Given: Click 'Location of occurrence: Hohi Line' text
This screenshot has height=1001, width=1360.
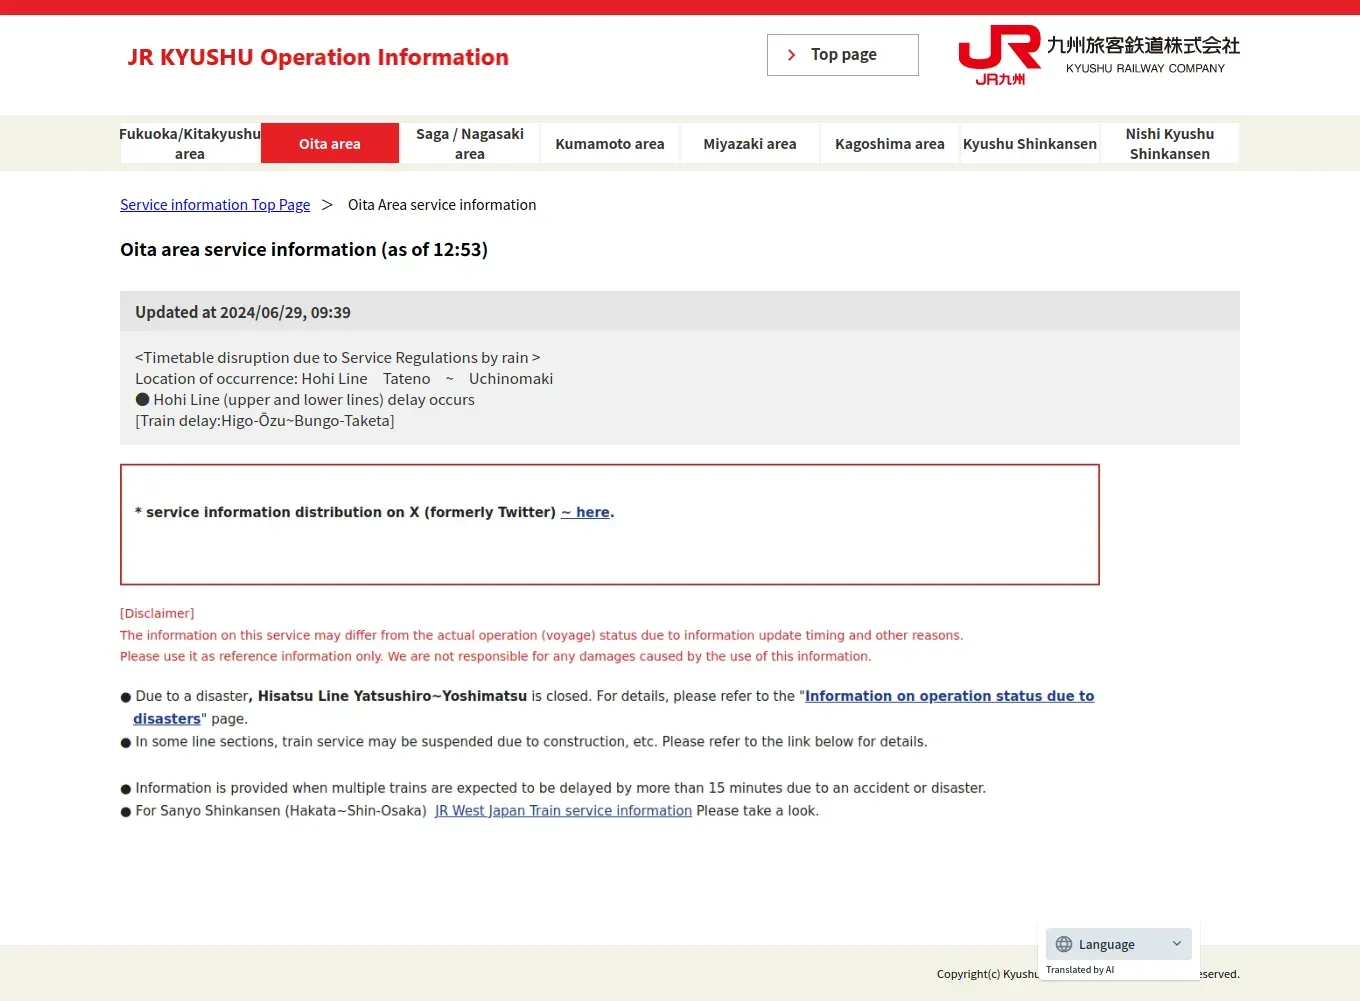Looking at the screenshot, I should (x=251, y=379).
